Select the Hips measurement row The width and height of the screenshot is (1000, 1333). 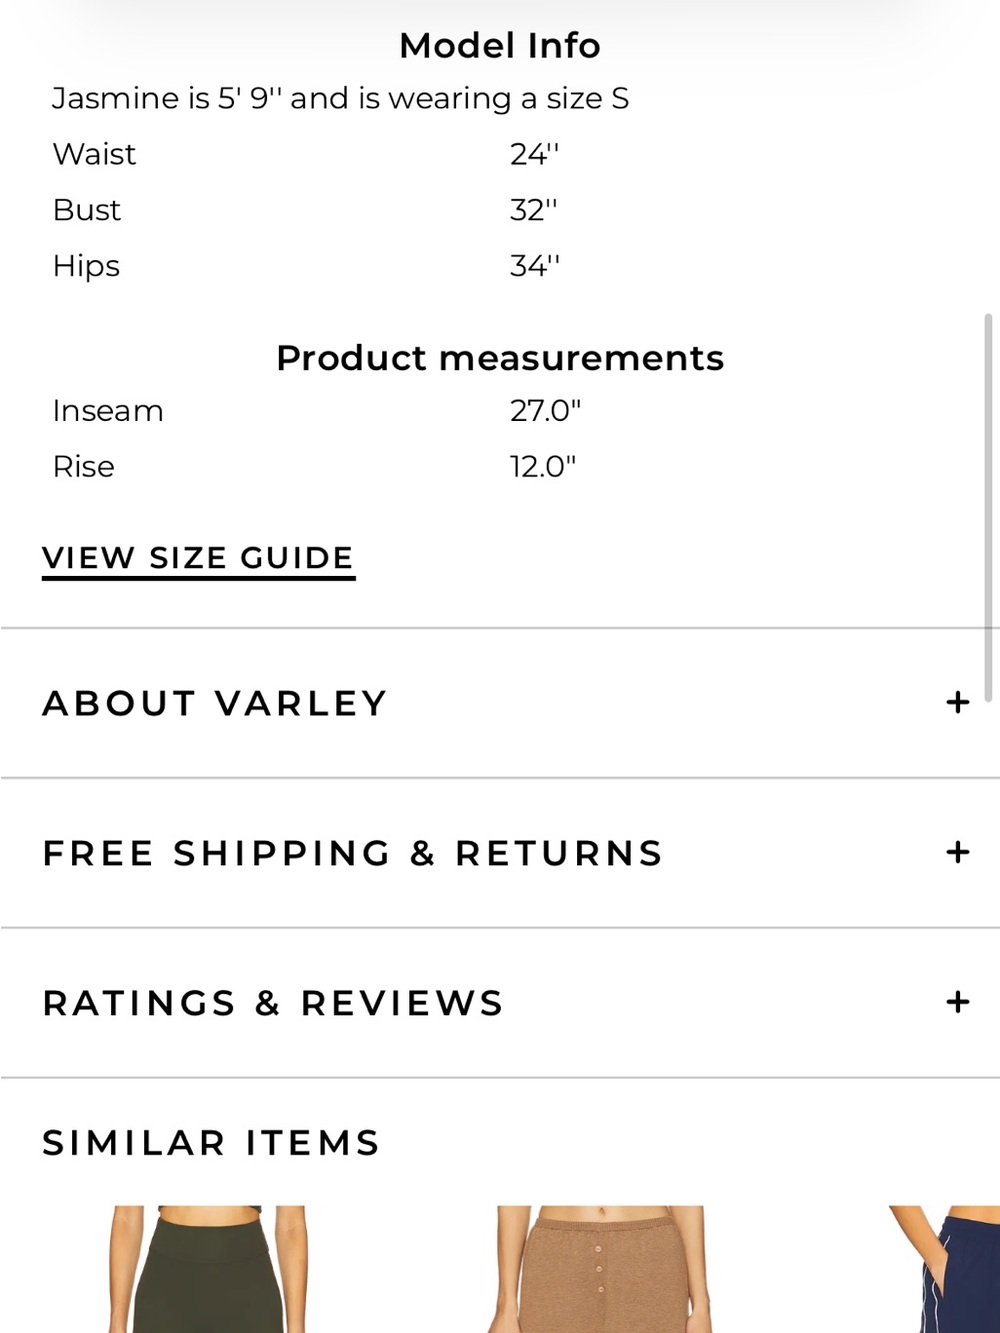(306, 266)
